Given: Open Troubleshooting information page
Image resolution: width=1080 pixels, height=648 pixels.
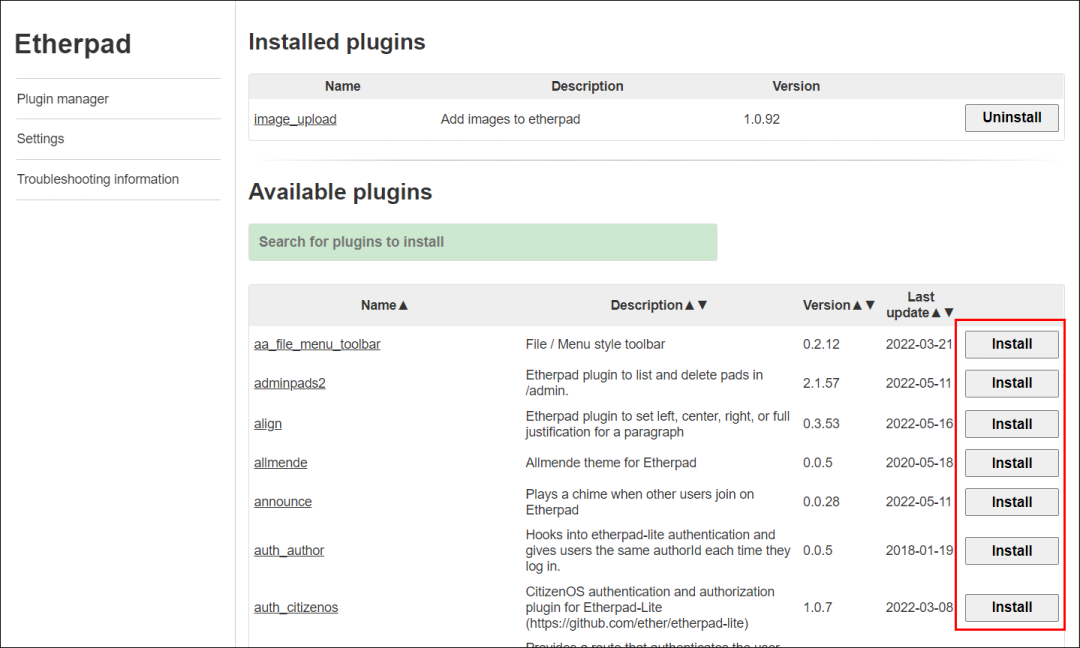Looking at the screenshot, I should (x=98, y=179).
